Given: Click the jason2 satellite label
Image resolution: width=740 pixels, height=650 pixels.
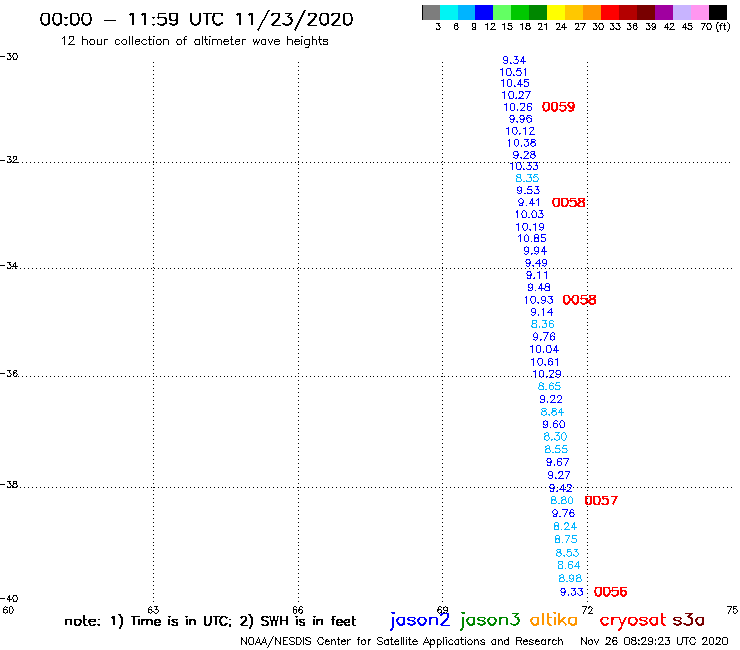Looking at the screenshot, I should click(x=420, y=620).
